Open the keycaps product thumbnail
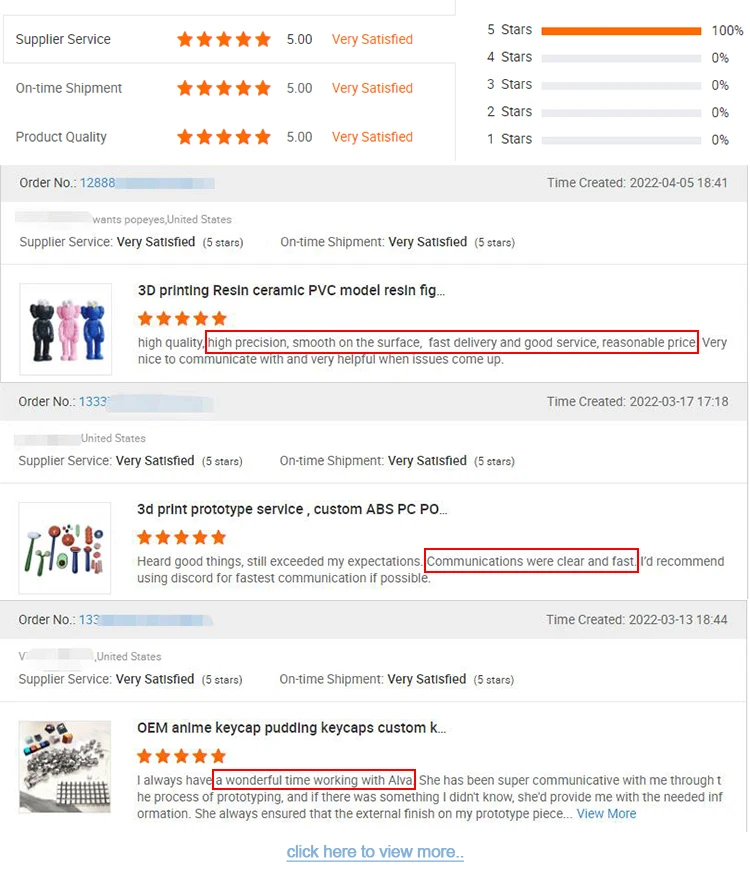 coord(65,767)
